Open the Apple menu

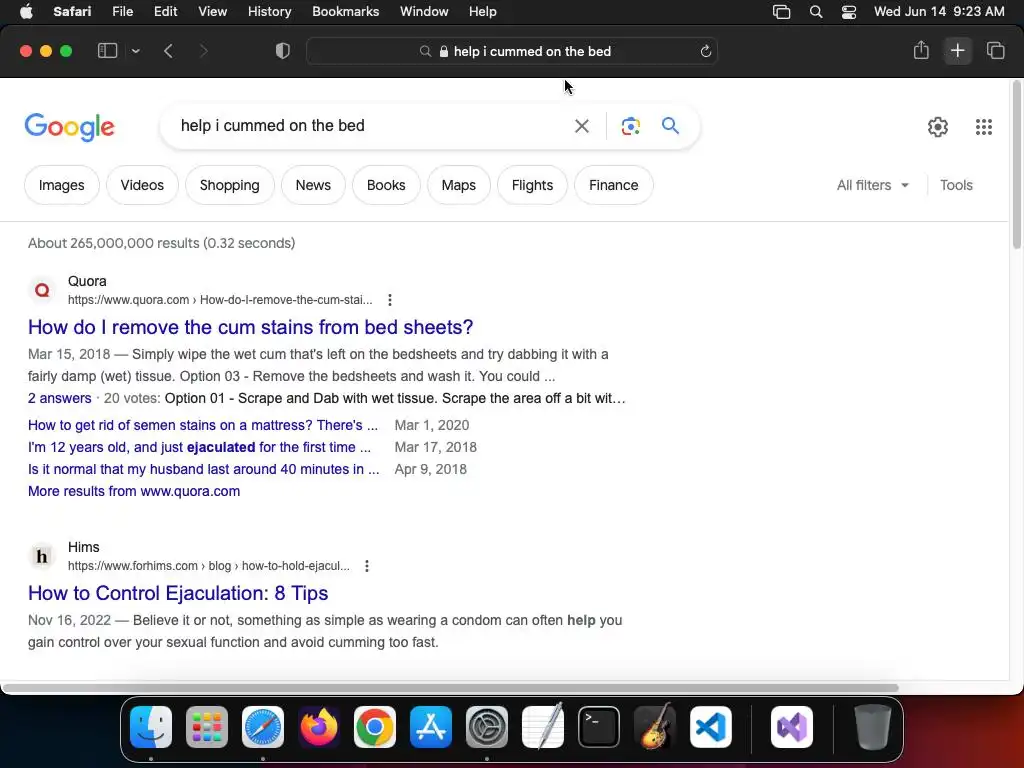(26, 12)
